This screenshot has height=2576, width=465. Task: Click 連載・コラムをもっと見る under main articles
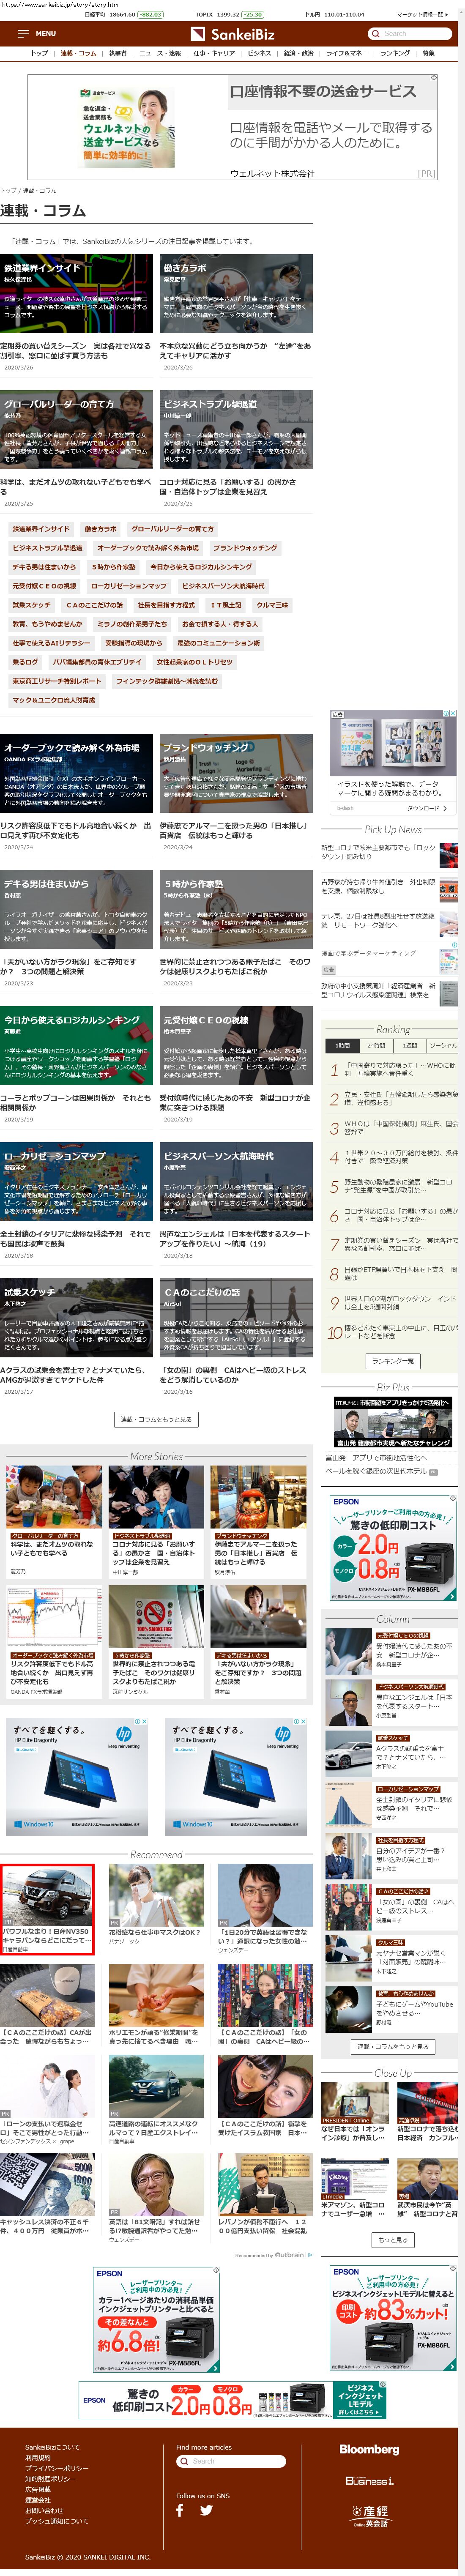(155, 1419)
